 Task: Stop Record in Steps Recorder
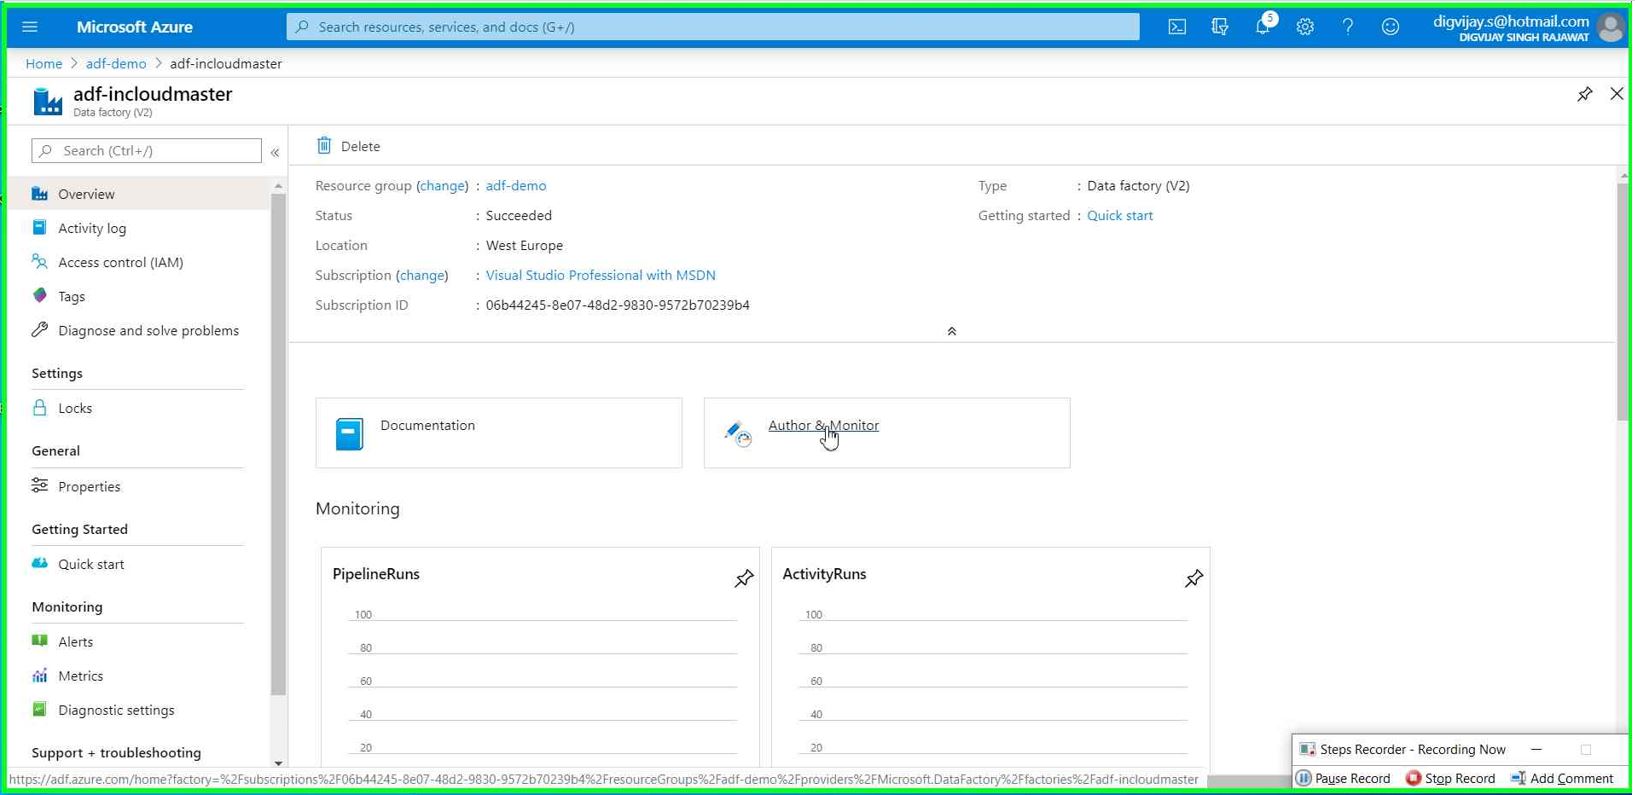coord(1450,778)
